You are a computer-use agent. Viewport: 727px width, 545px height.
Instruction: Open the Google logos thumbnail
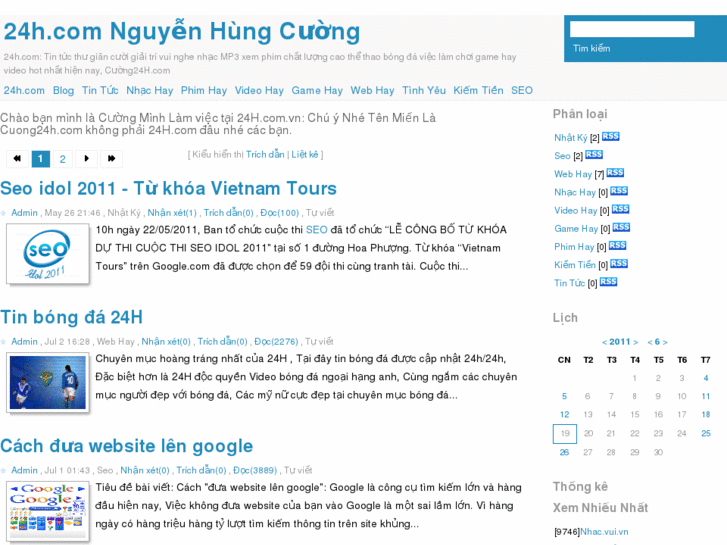tap(47, 511)
